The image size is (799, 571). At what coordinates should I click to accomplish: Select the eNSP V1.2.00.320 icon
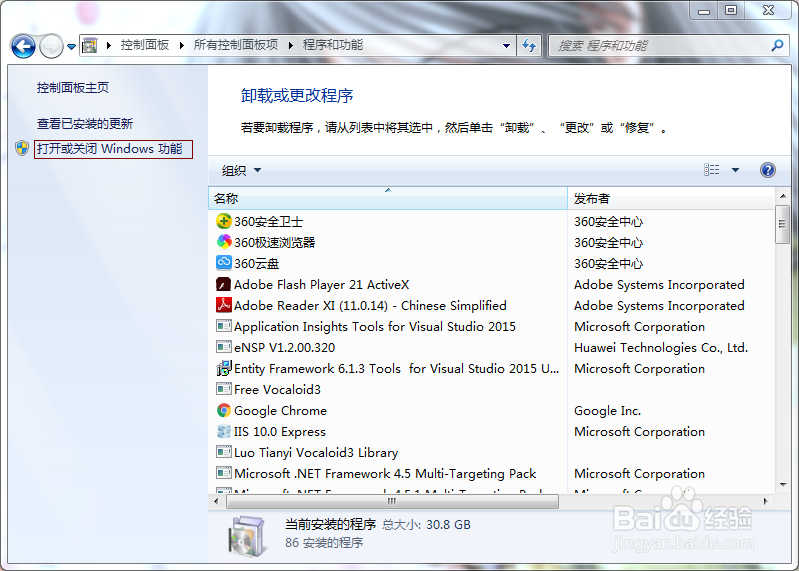click(224, 347)
